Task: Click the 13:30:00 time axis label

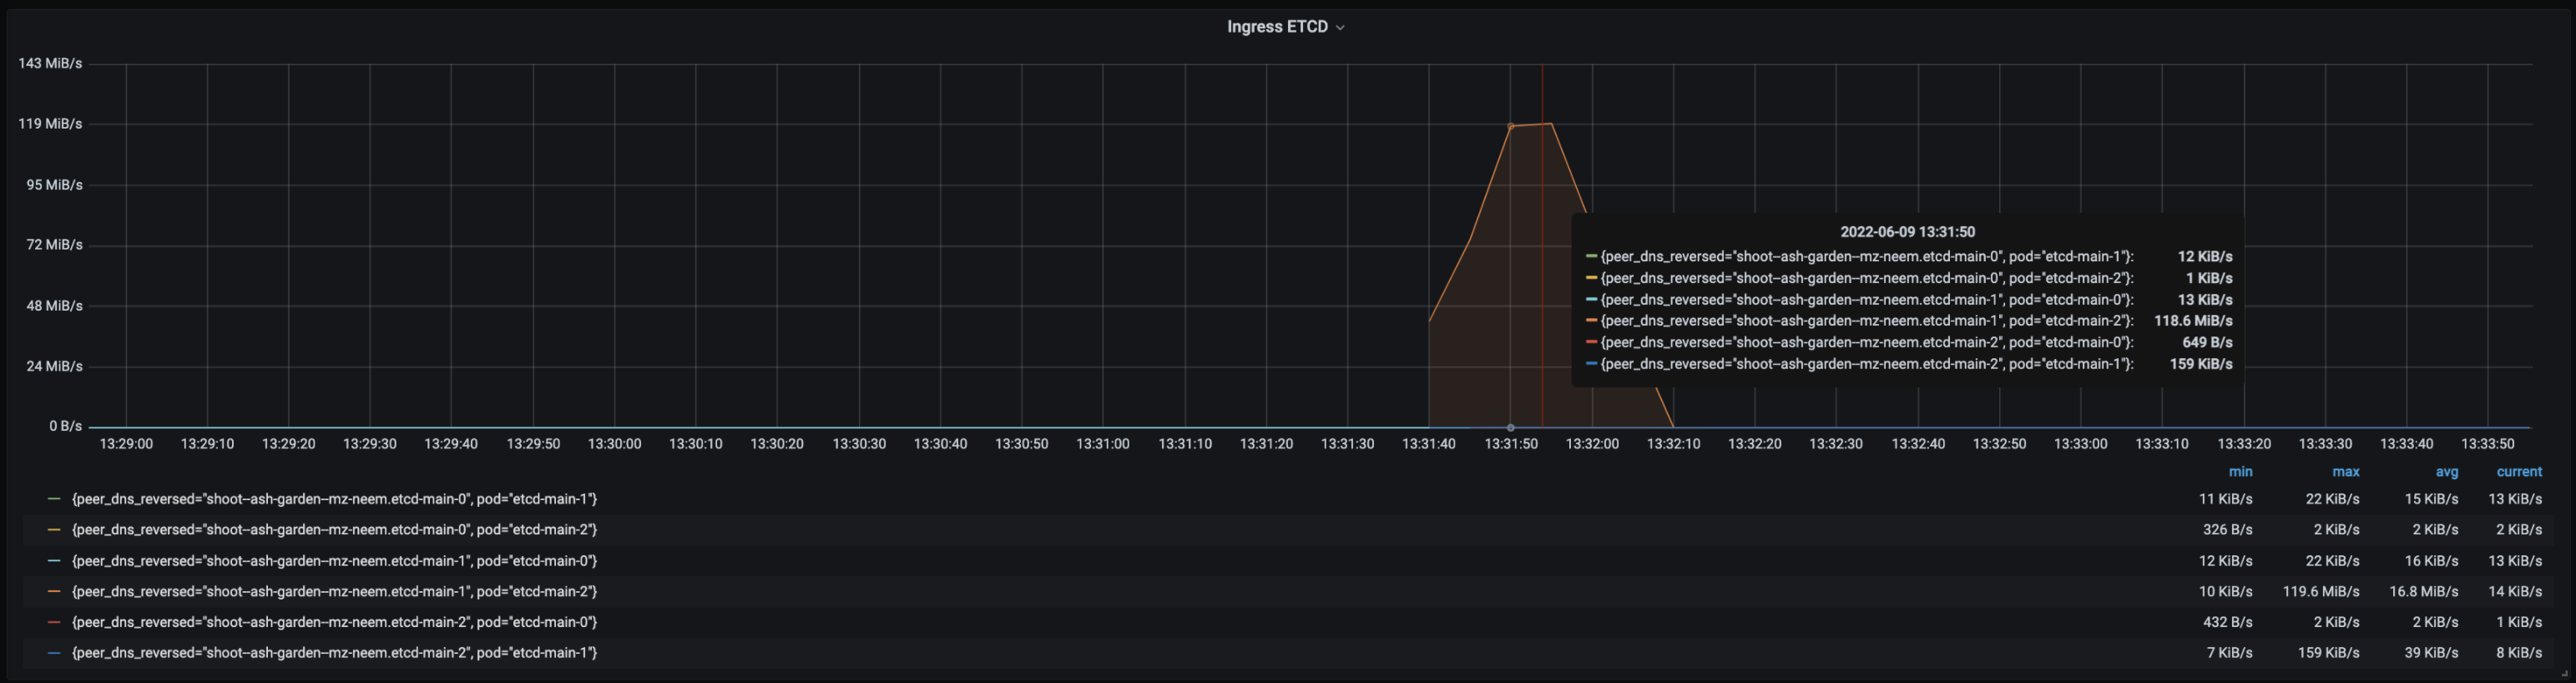Action: (614, 444)
